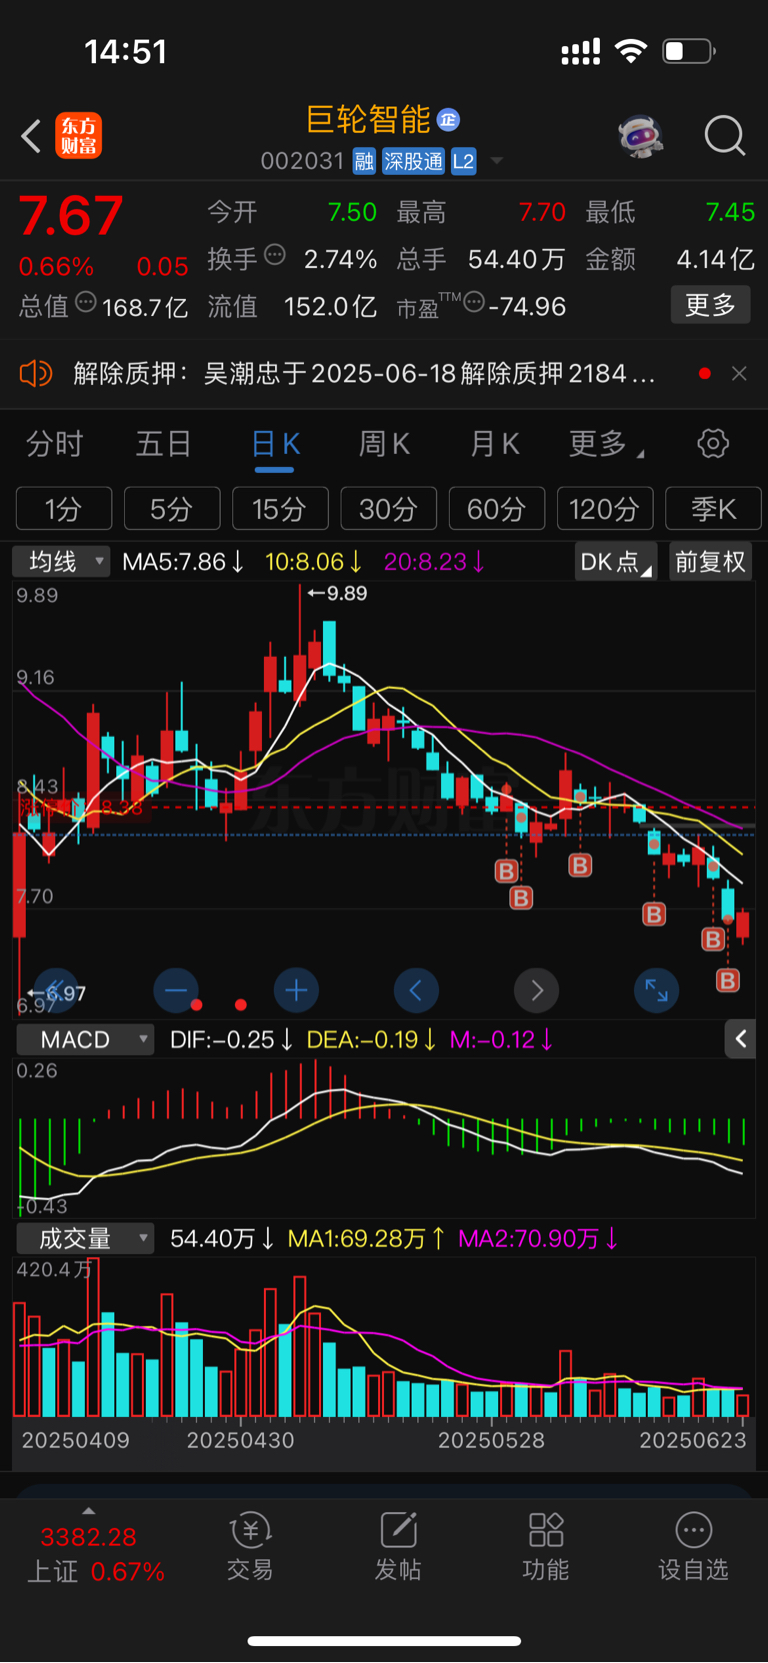
Task: Tap the DEA:-0.19 readout
Action: [x=372, y=1040]
